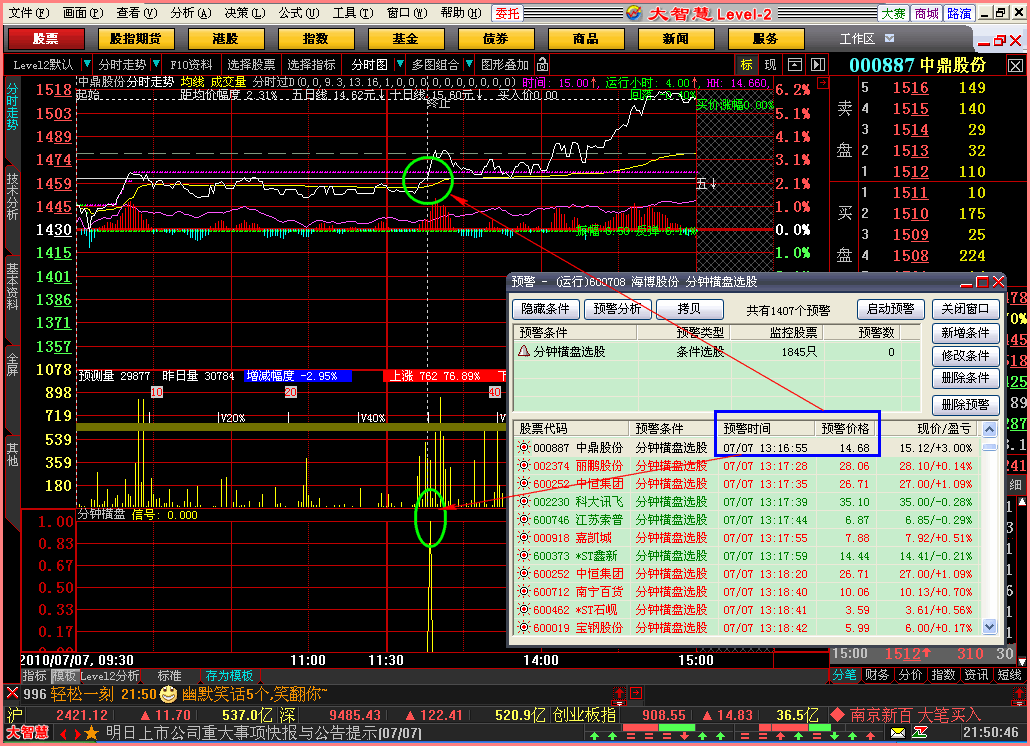Select the 新闻 tab
The width and height of the screenshot is (1030, 746).
point(676,39)
